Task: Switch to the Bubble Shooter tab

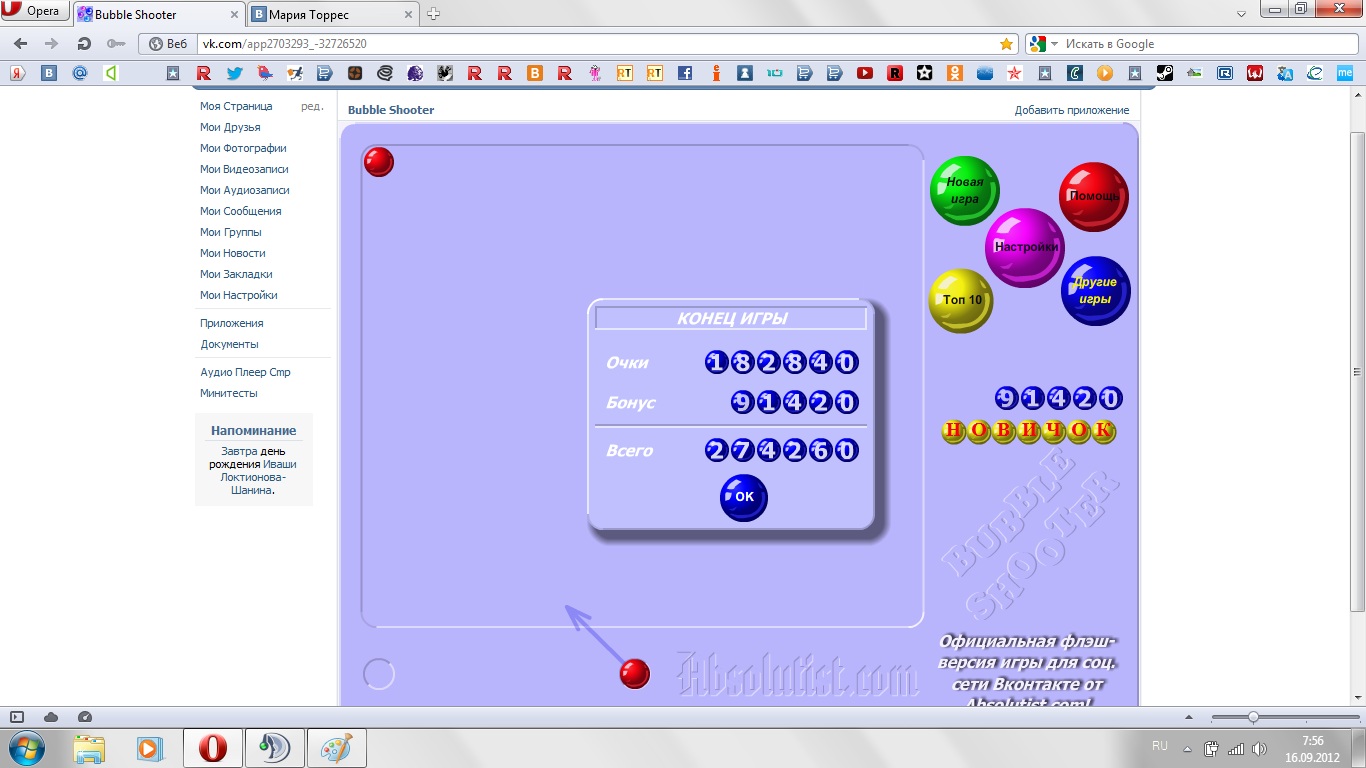Action: coord(158,14)
